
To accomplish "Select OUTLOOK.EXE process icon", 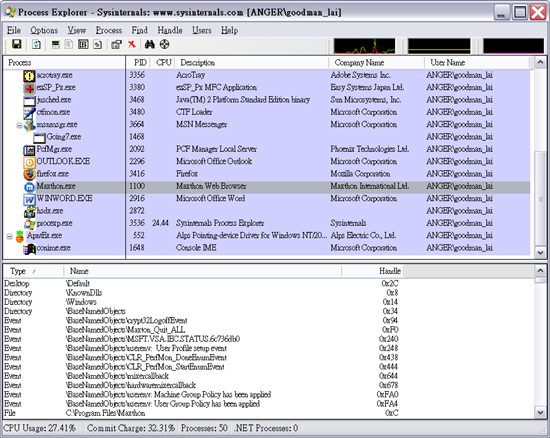I will click(x=29, y=162).
